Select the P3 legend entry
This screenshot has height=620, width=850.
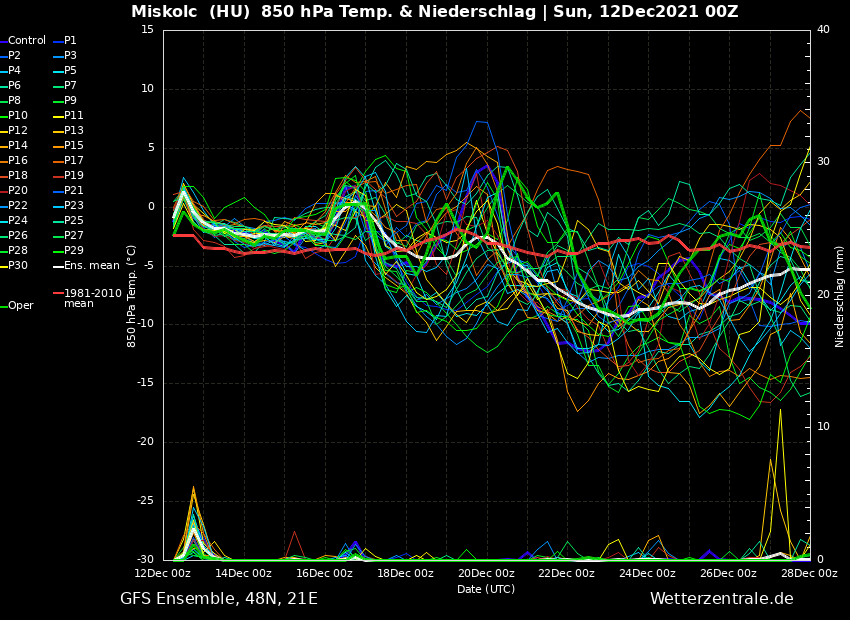click(70, 56)
